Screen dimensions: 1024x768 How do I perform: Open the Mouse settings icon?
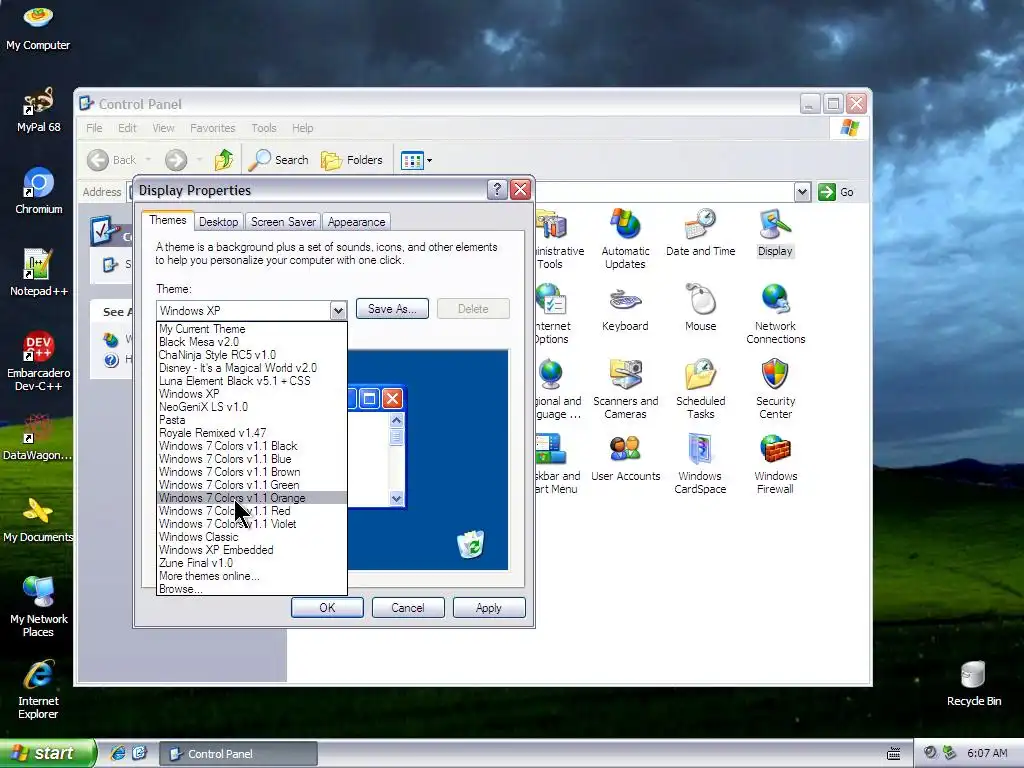tap(700, 308)
